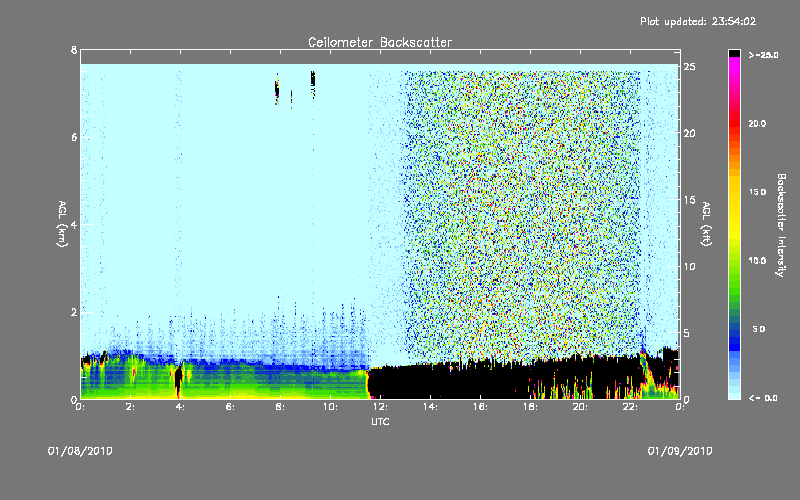
Task: Click the 6 km label on left axis
Action: (x=74, y=137)
